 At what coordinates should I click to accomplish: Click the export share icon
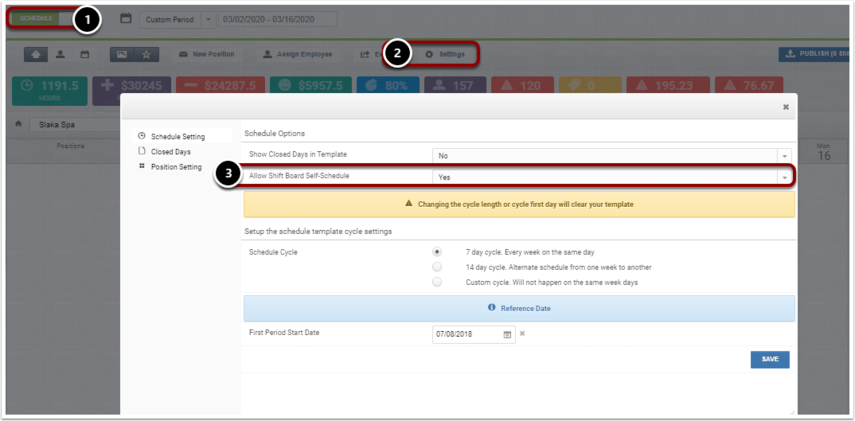(x=364, y=55)
